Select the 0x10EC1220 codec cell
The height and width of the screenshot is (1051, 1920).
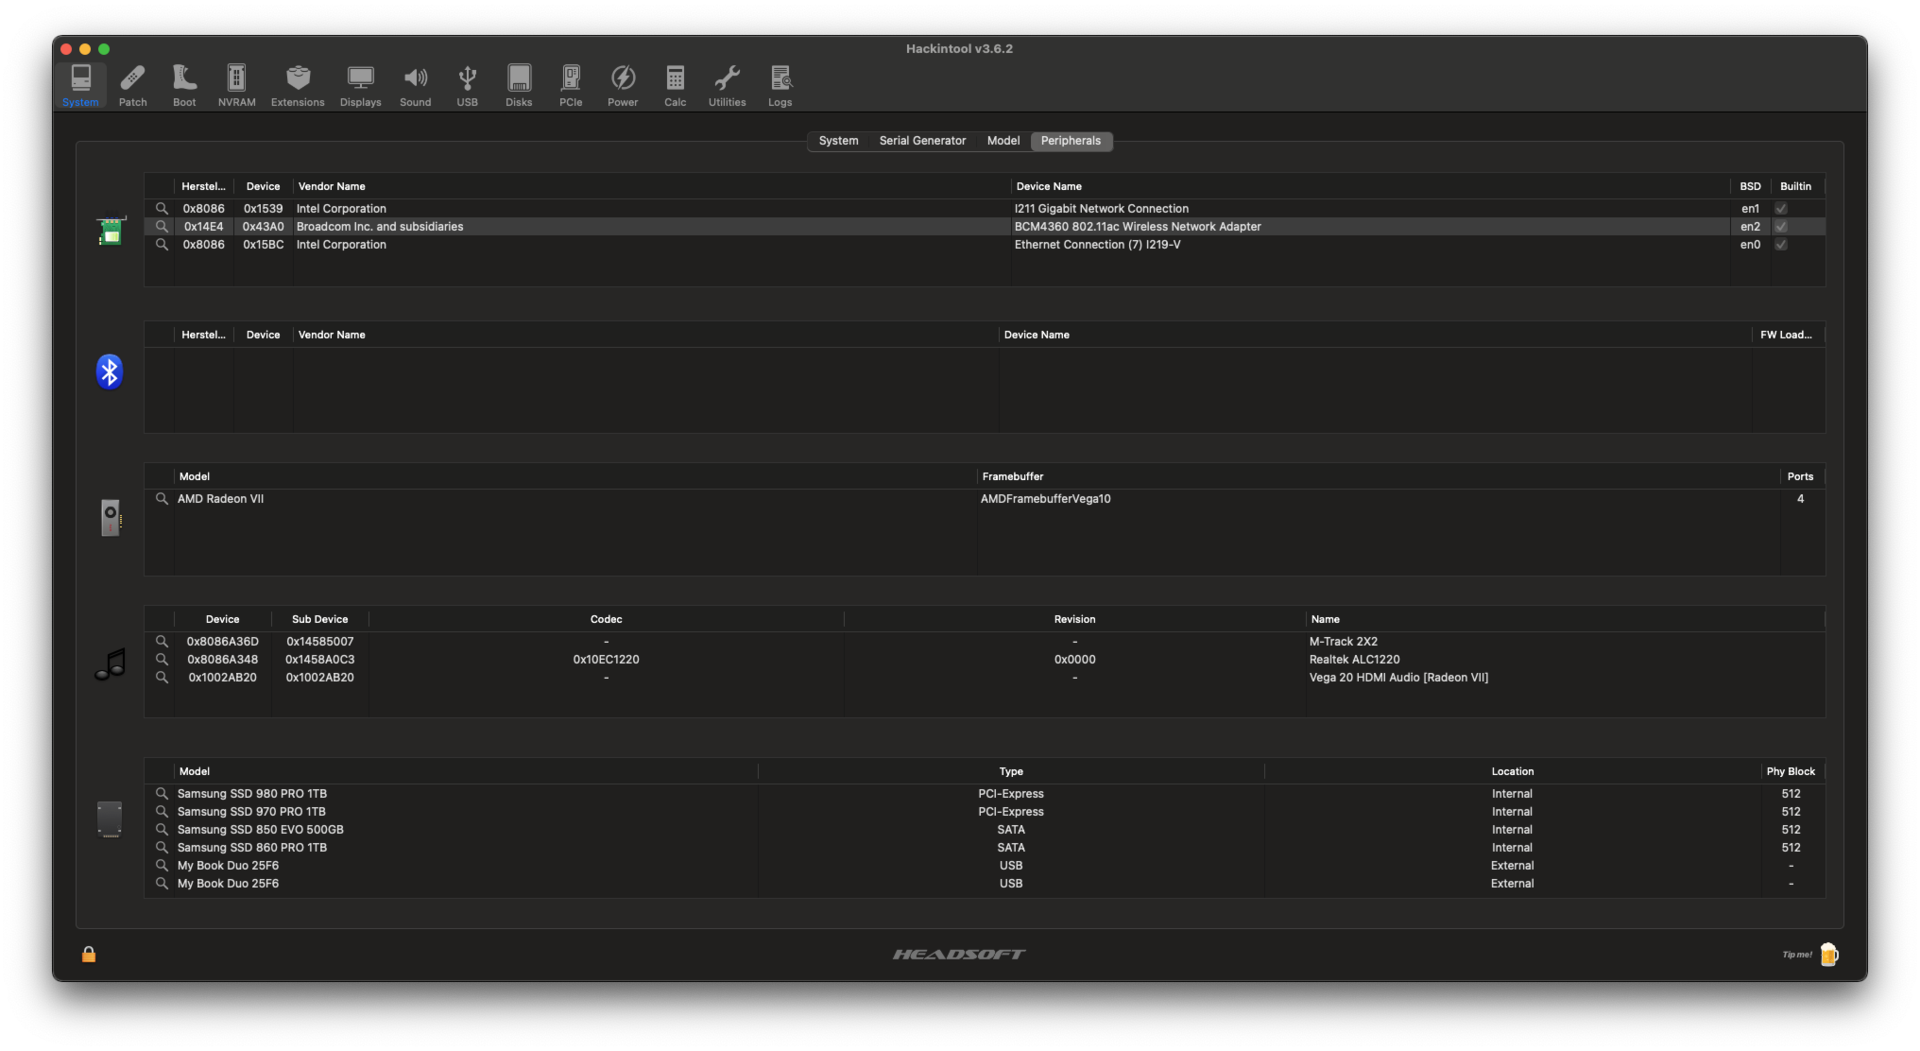click(x=606, y=660)
